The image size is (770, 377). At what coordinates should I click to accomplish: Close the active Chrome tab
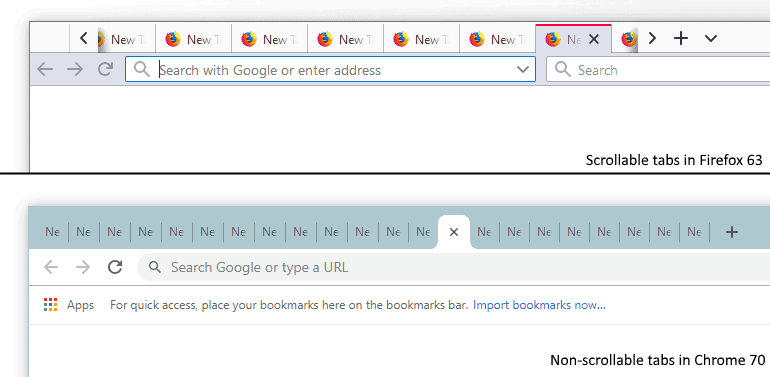point(454,232)
